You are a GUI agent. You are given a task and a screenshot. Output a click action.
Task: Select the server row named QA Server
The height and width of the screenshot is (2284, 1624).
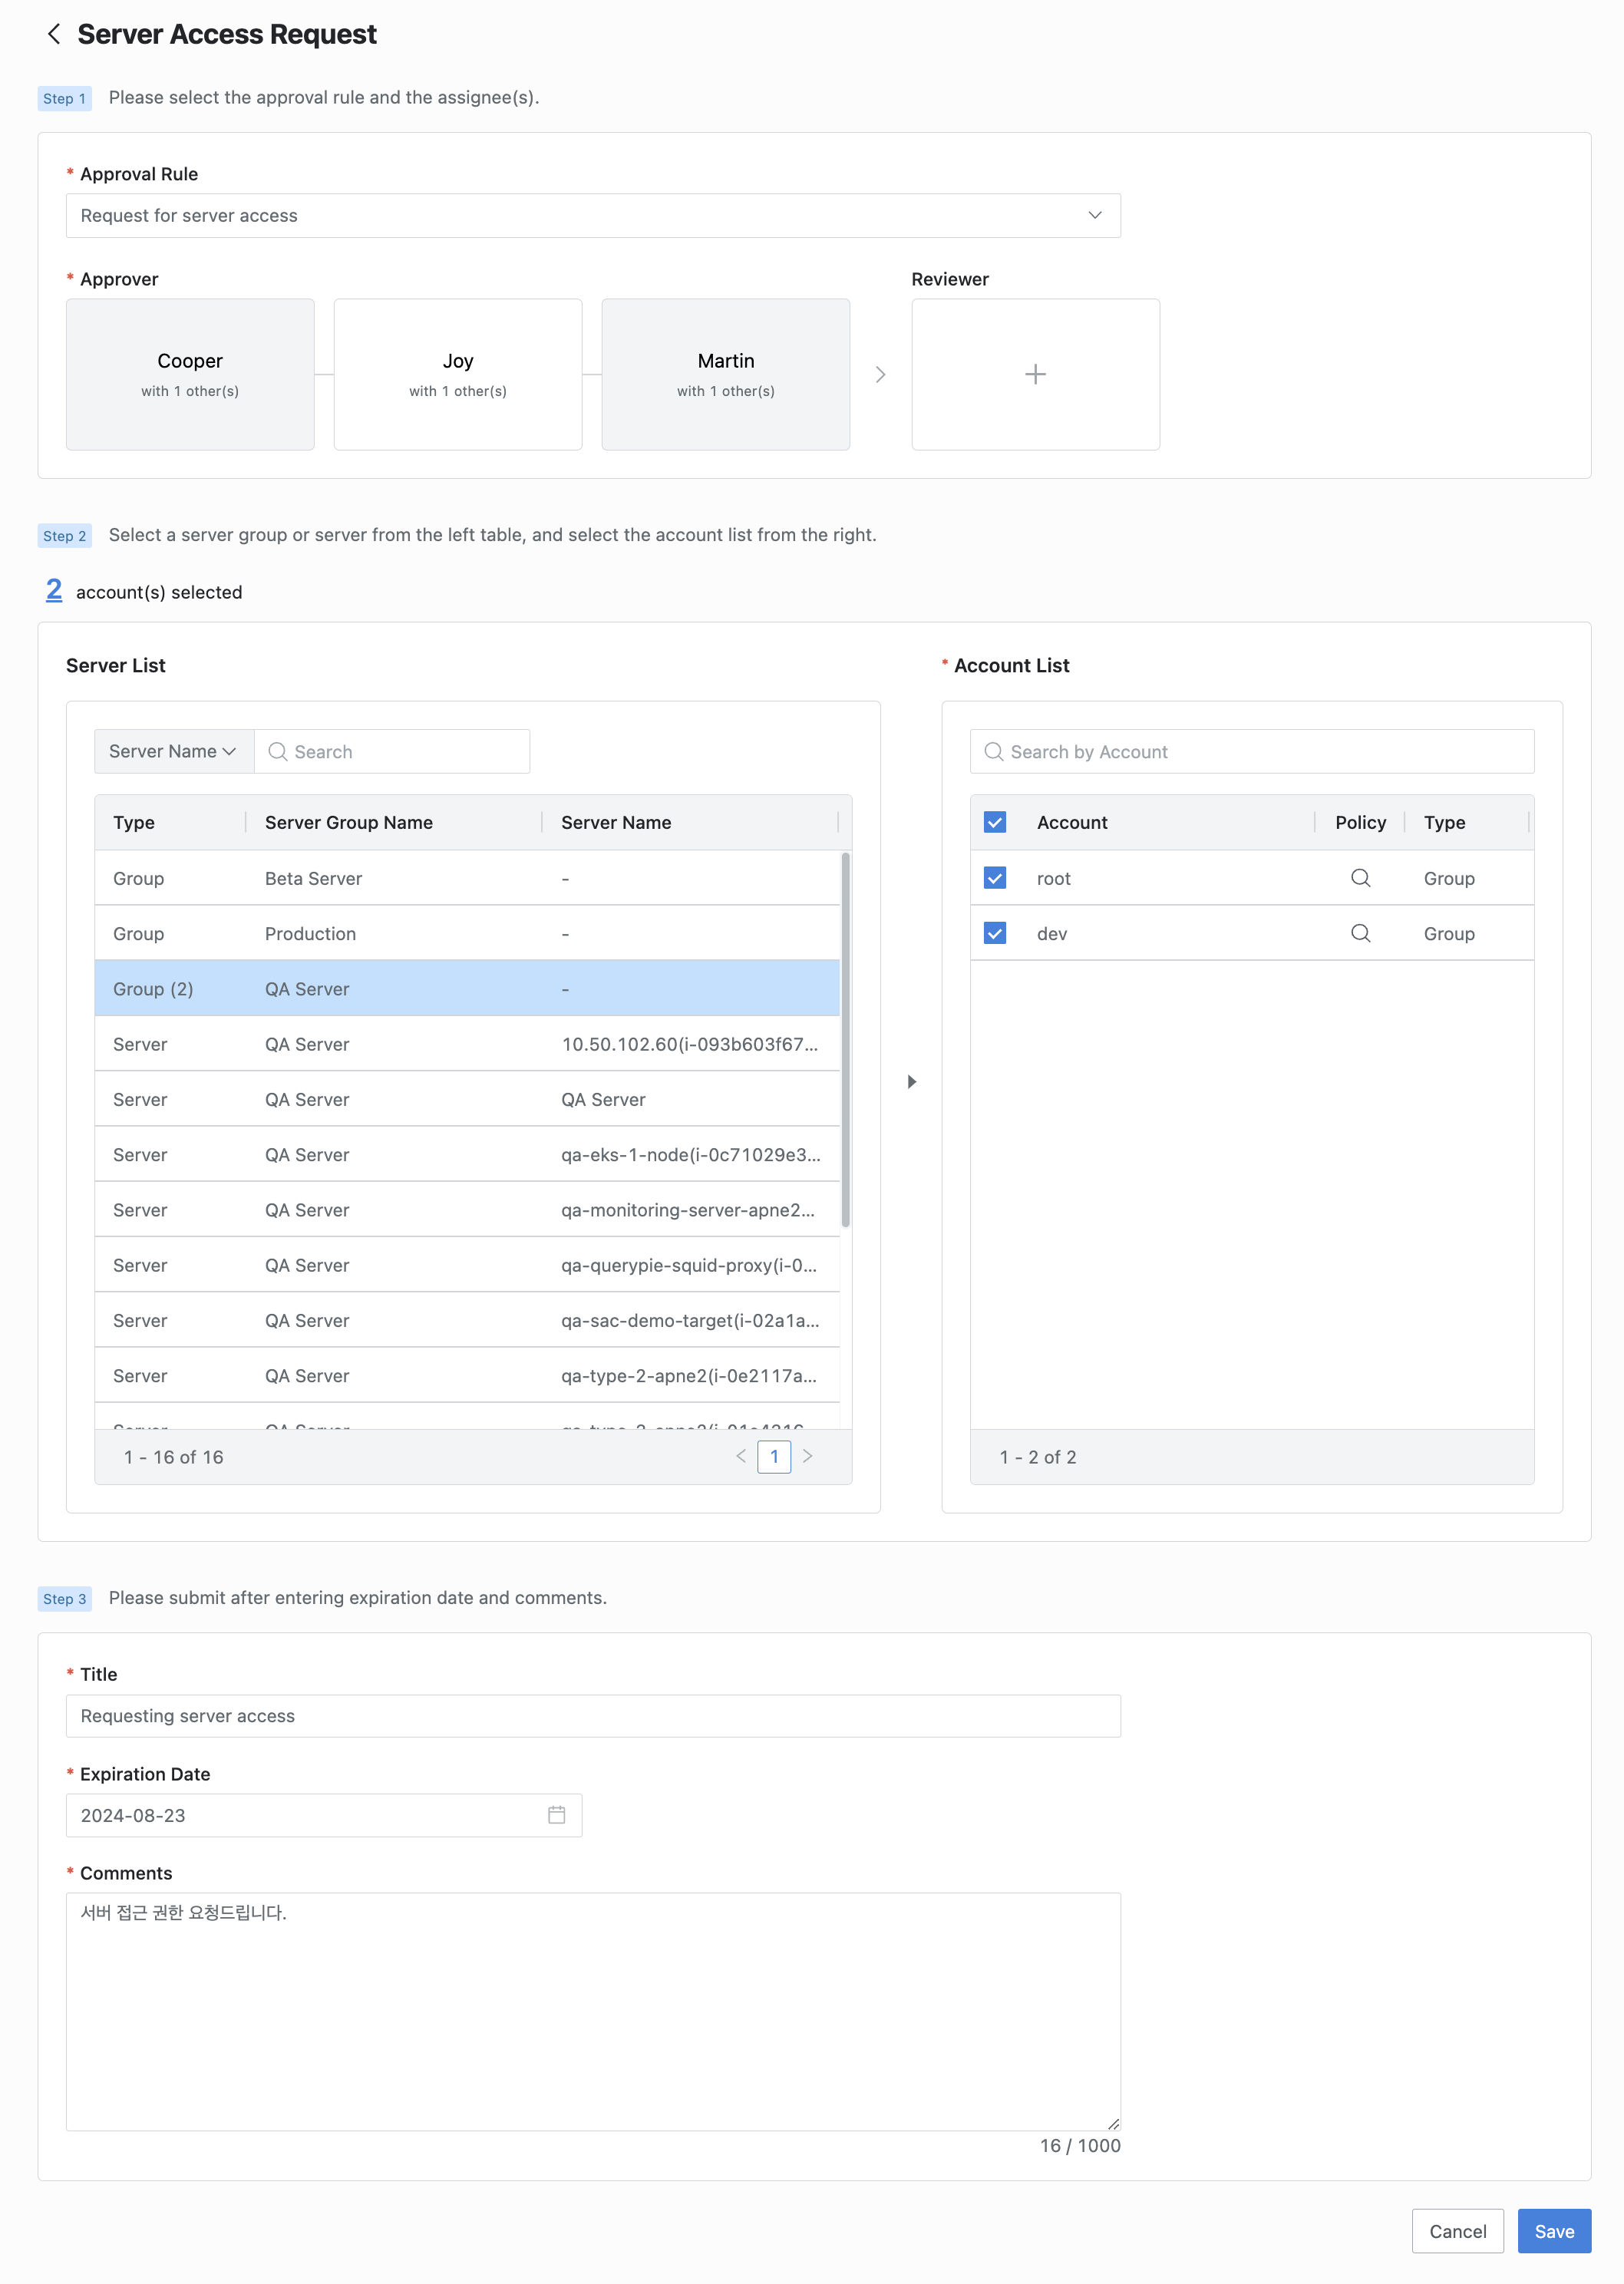click(467, 1099)
